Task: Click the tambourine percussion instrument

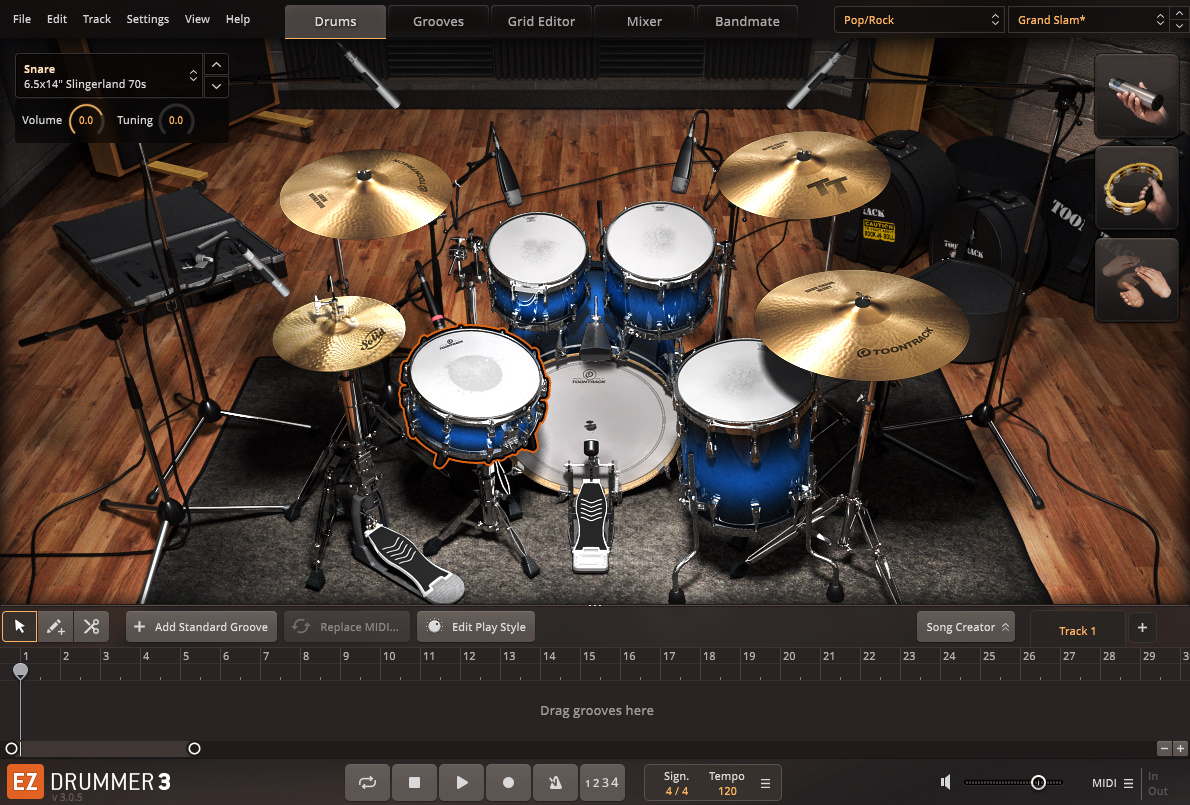Action: point(1136,188)
